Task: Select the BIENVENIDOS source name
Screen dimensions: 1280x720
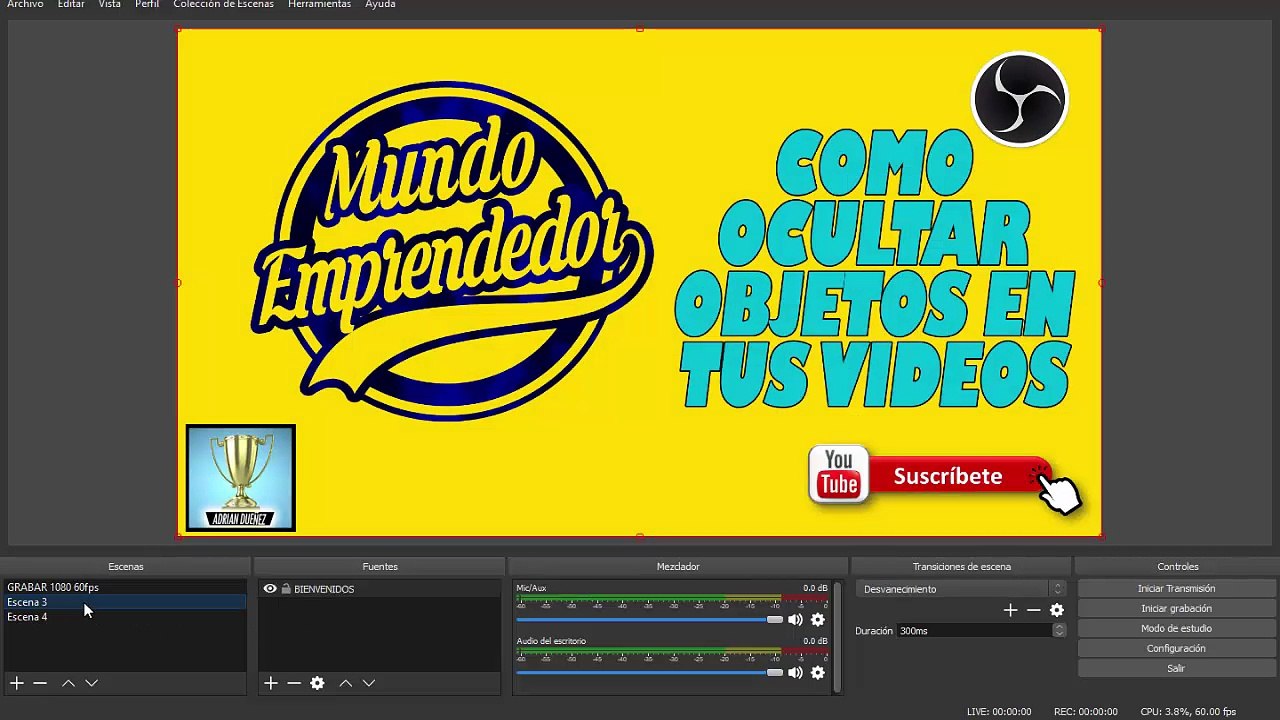Action: click(324, 589)
